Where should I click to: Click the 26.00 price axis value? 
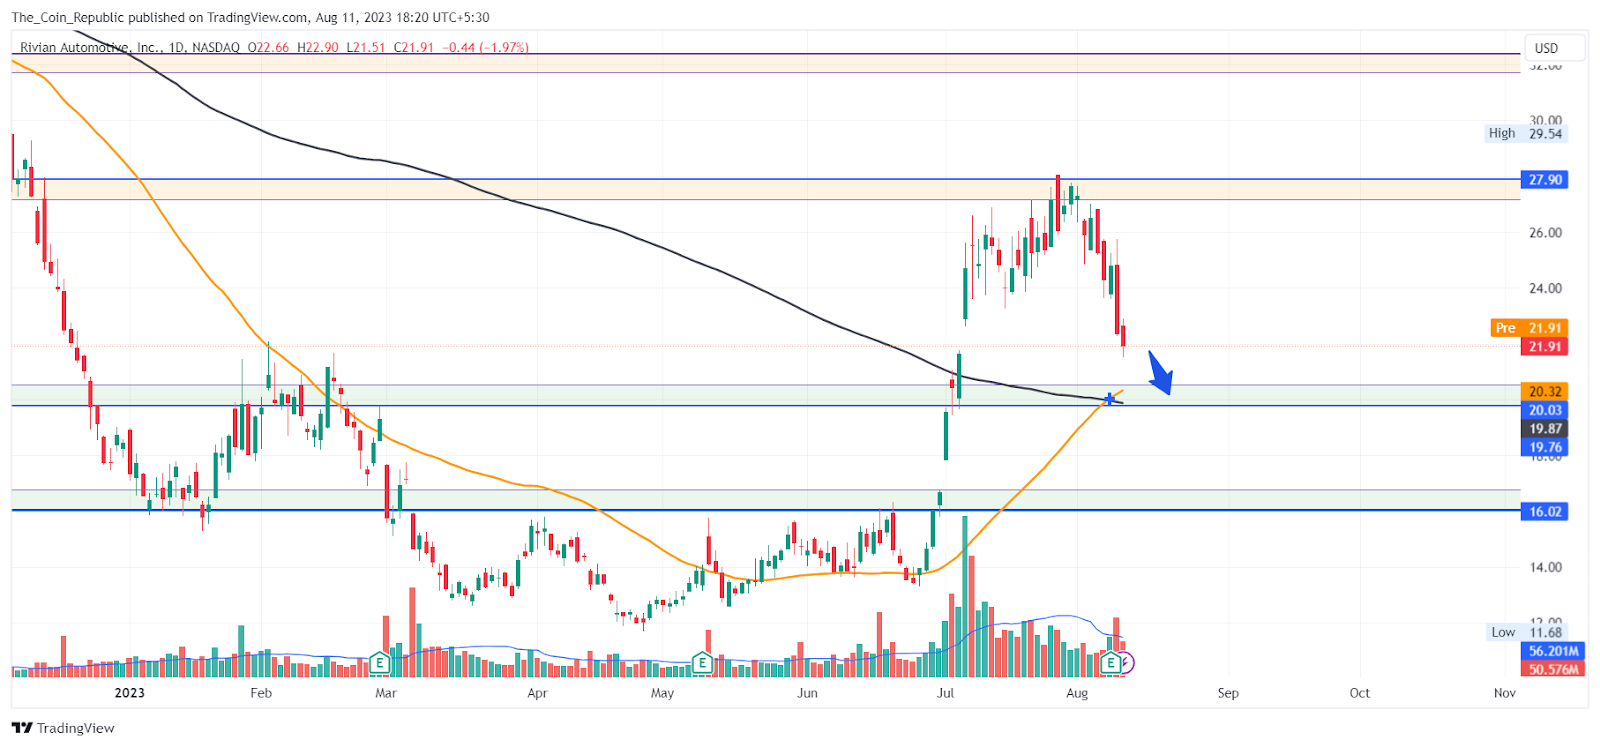coord(1545,233)
